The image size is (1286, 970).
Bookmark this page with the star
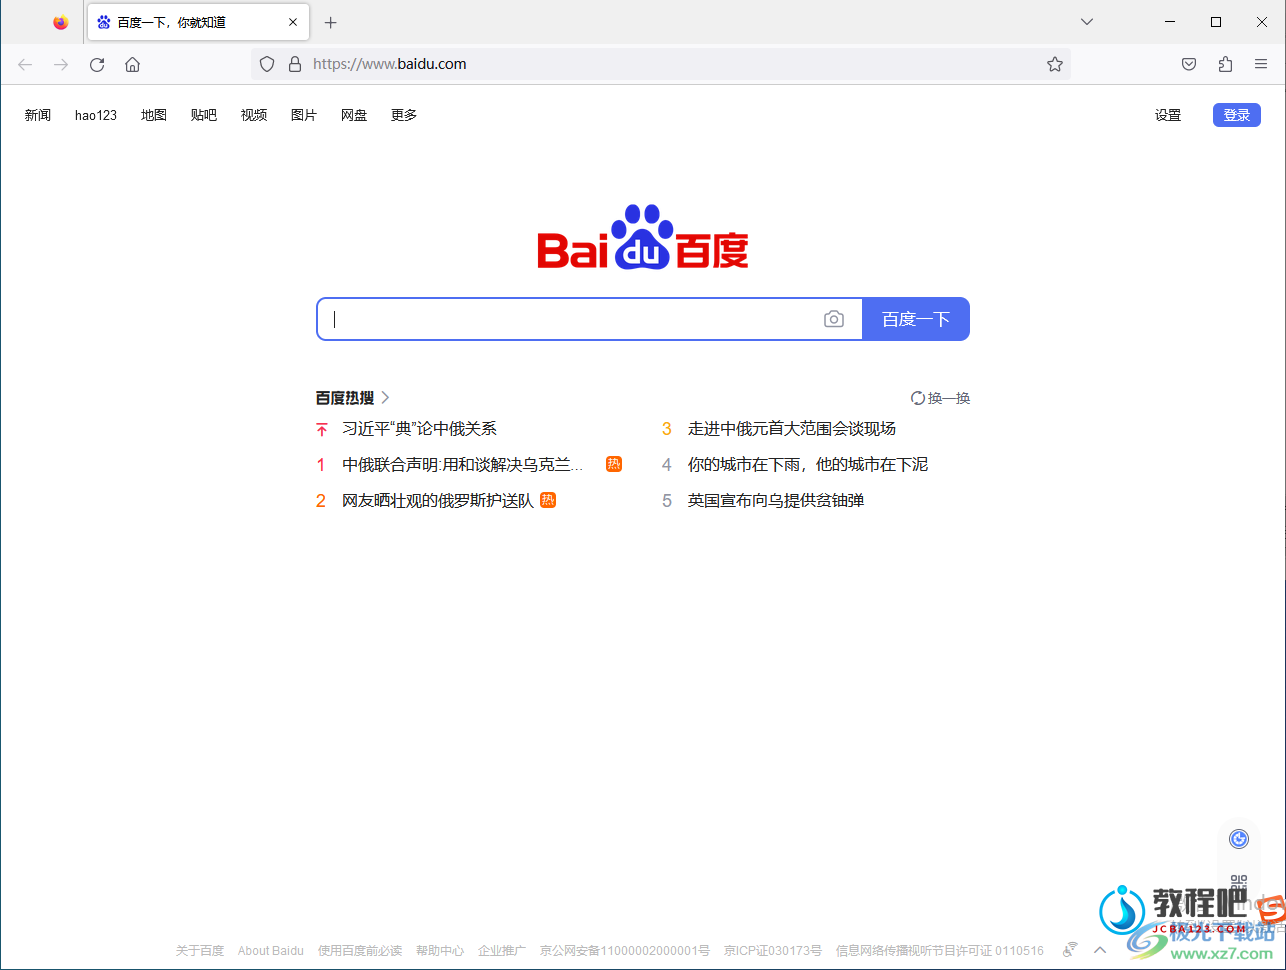[1055, 64]
